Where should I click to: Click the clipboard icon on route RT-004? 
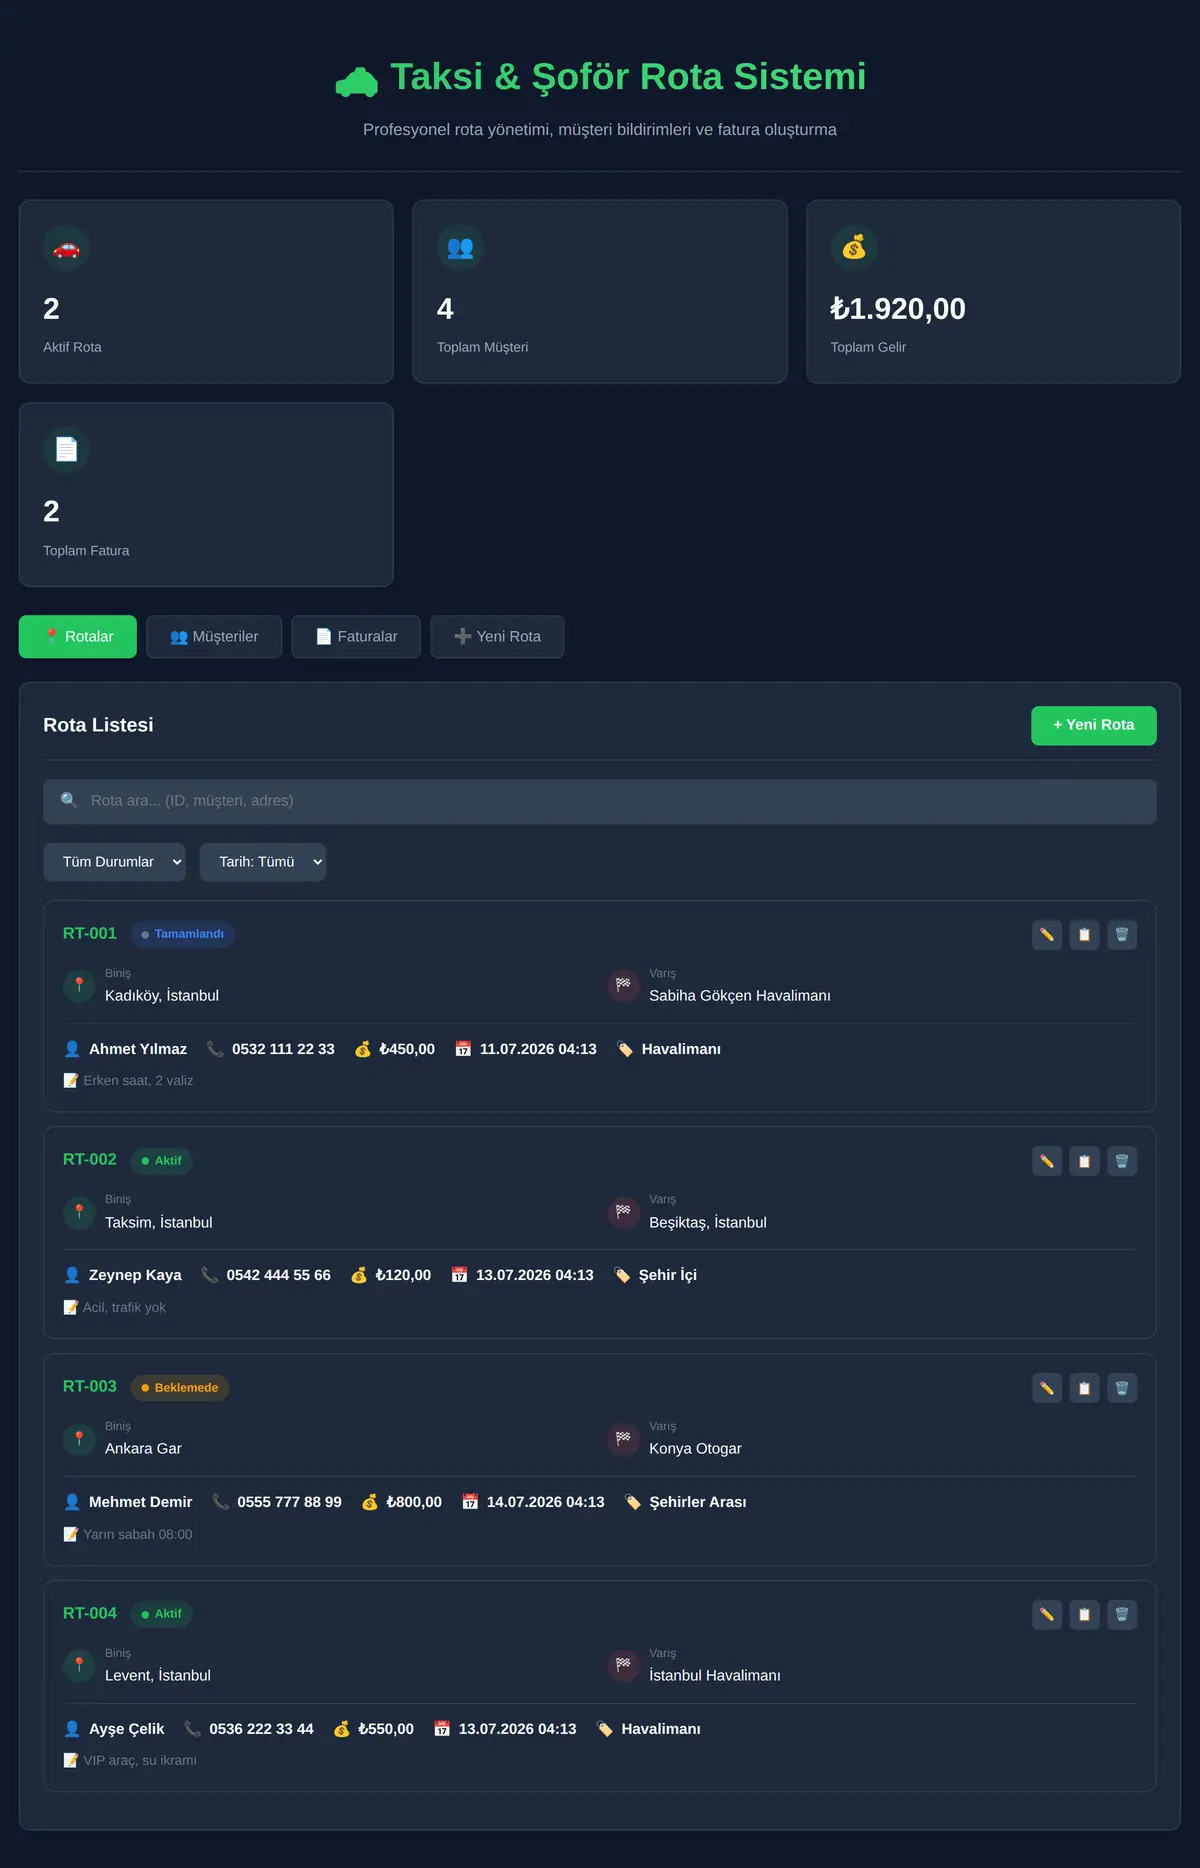pyautogui.click(x=1084, y=1615)
